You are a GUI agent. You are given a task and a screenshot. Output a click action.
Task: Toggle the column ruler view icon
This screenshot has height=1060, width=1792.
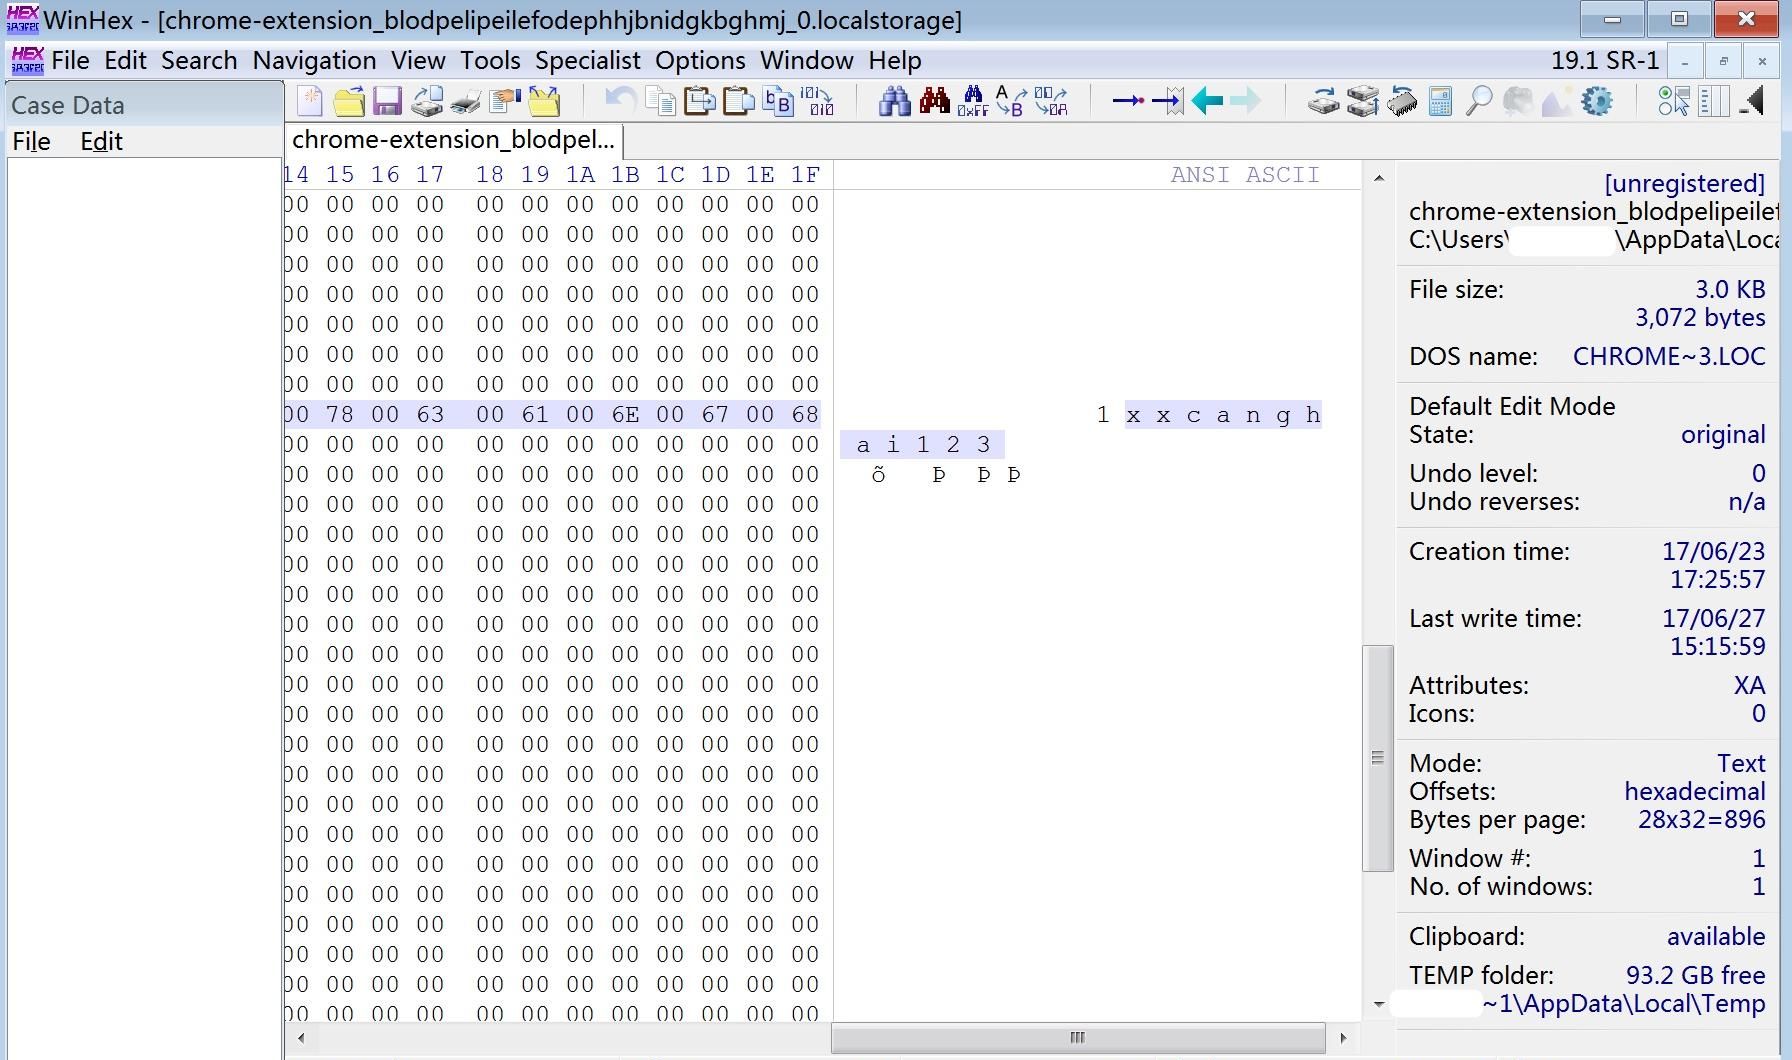[1713, 101]
